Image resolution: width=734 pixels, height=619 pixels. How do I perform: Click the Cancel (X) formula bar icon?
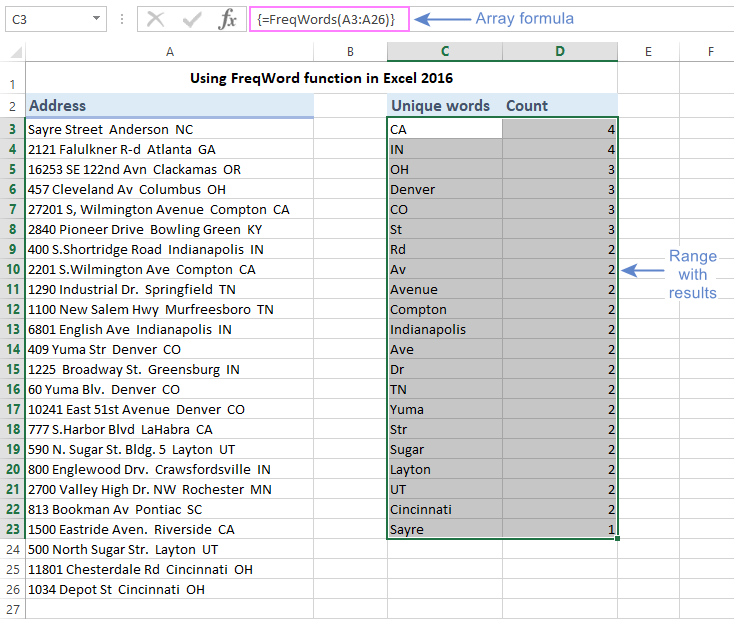155,19
